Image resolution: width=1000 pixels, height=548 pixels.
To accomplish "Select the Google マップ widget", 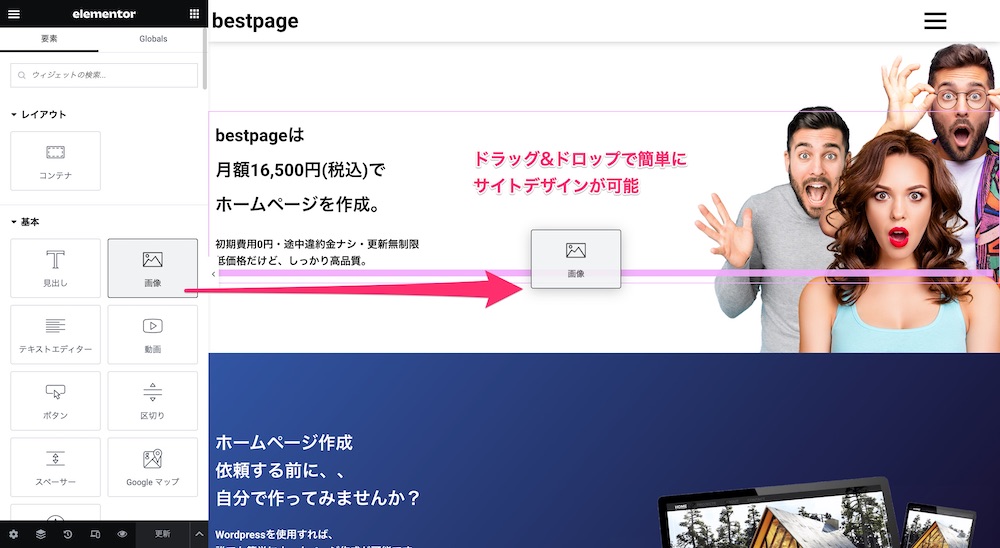I will tap(152, 467).
